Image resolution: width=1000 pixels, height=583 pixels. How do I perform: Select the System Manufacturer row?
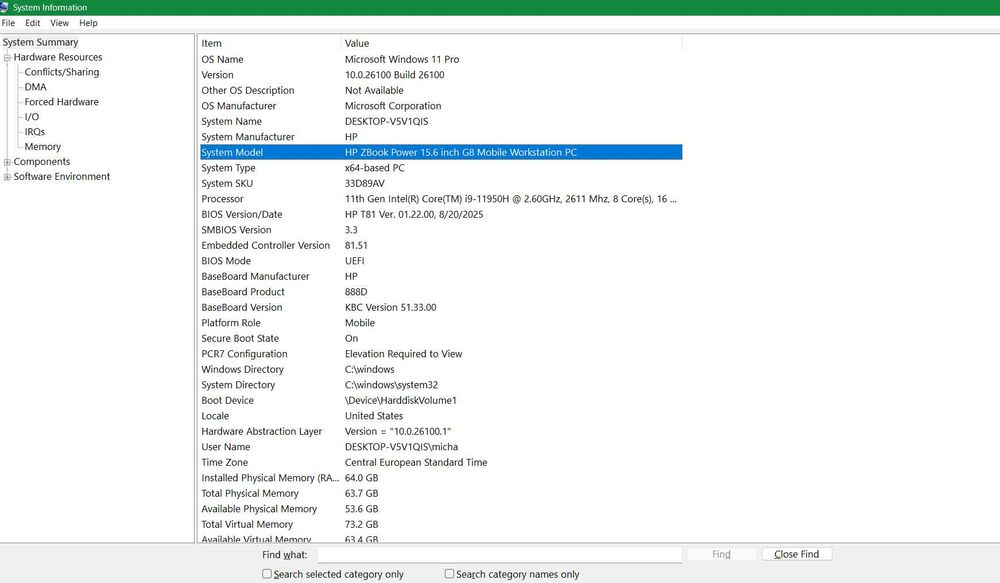[441, 137]
